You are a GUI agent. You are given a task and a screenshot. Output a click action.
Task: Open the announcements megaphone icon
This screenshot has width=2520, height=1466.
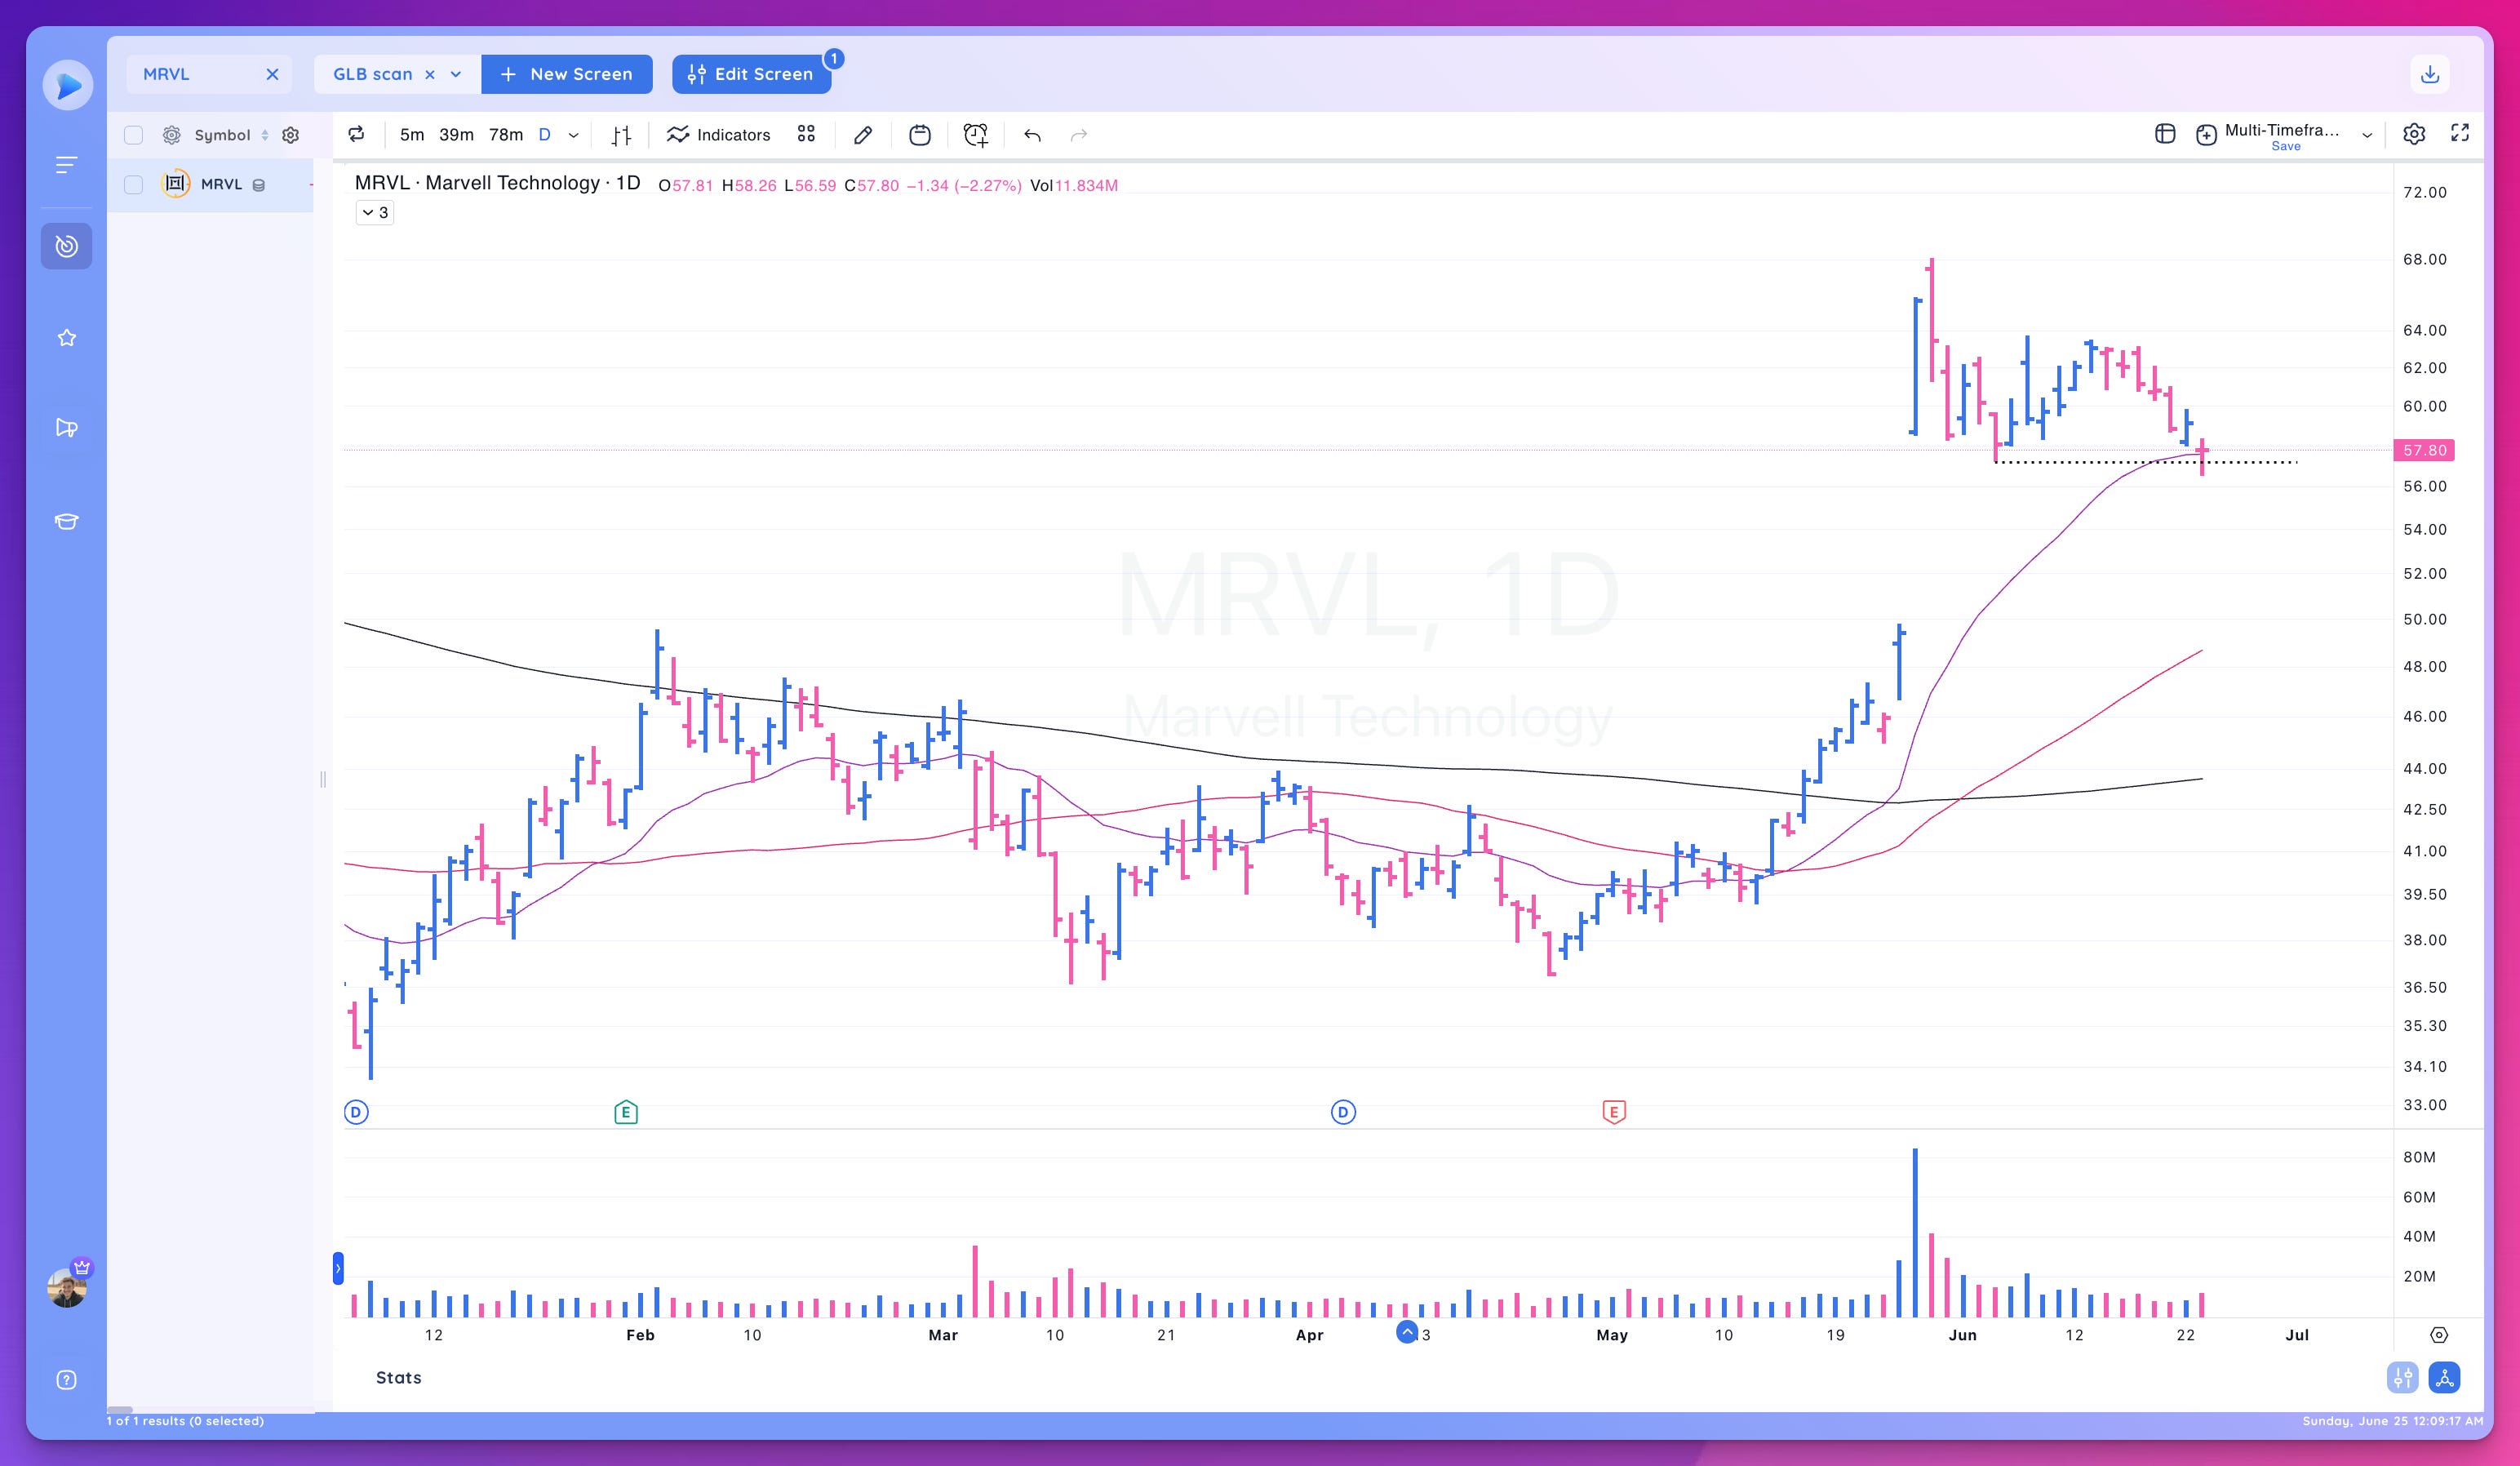point(66,428)
